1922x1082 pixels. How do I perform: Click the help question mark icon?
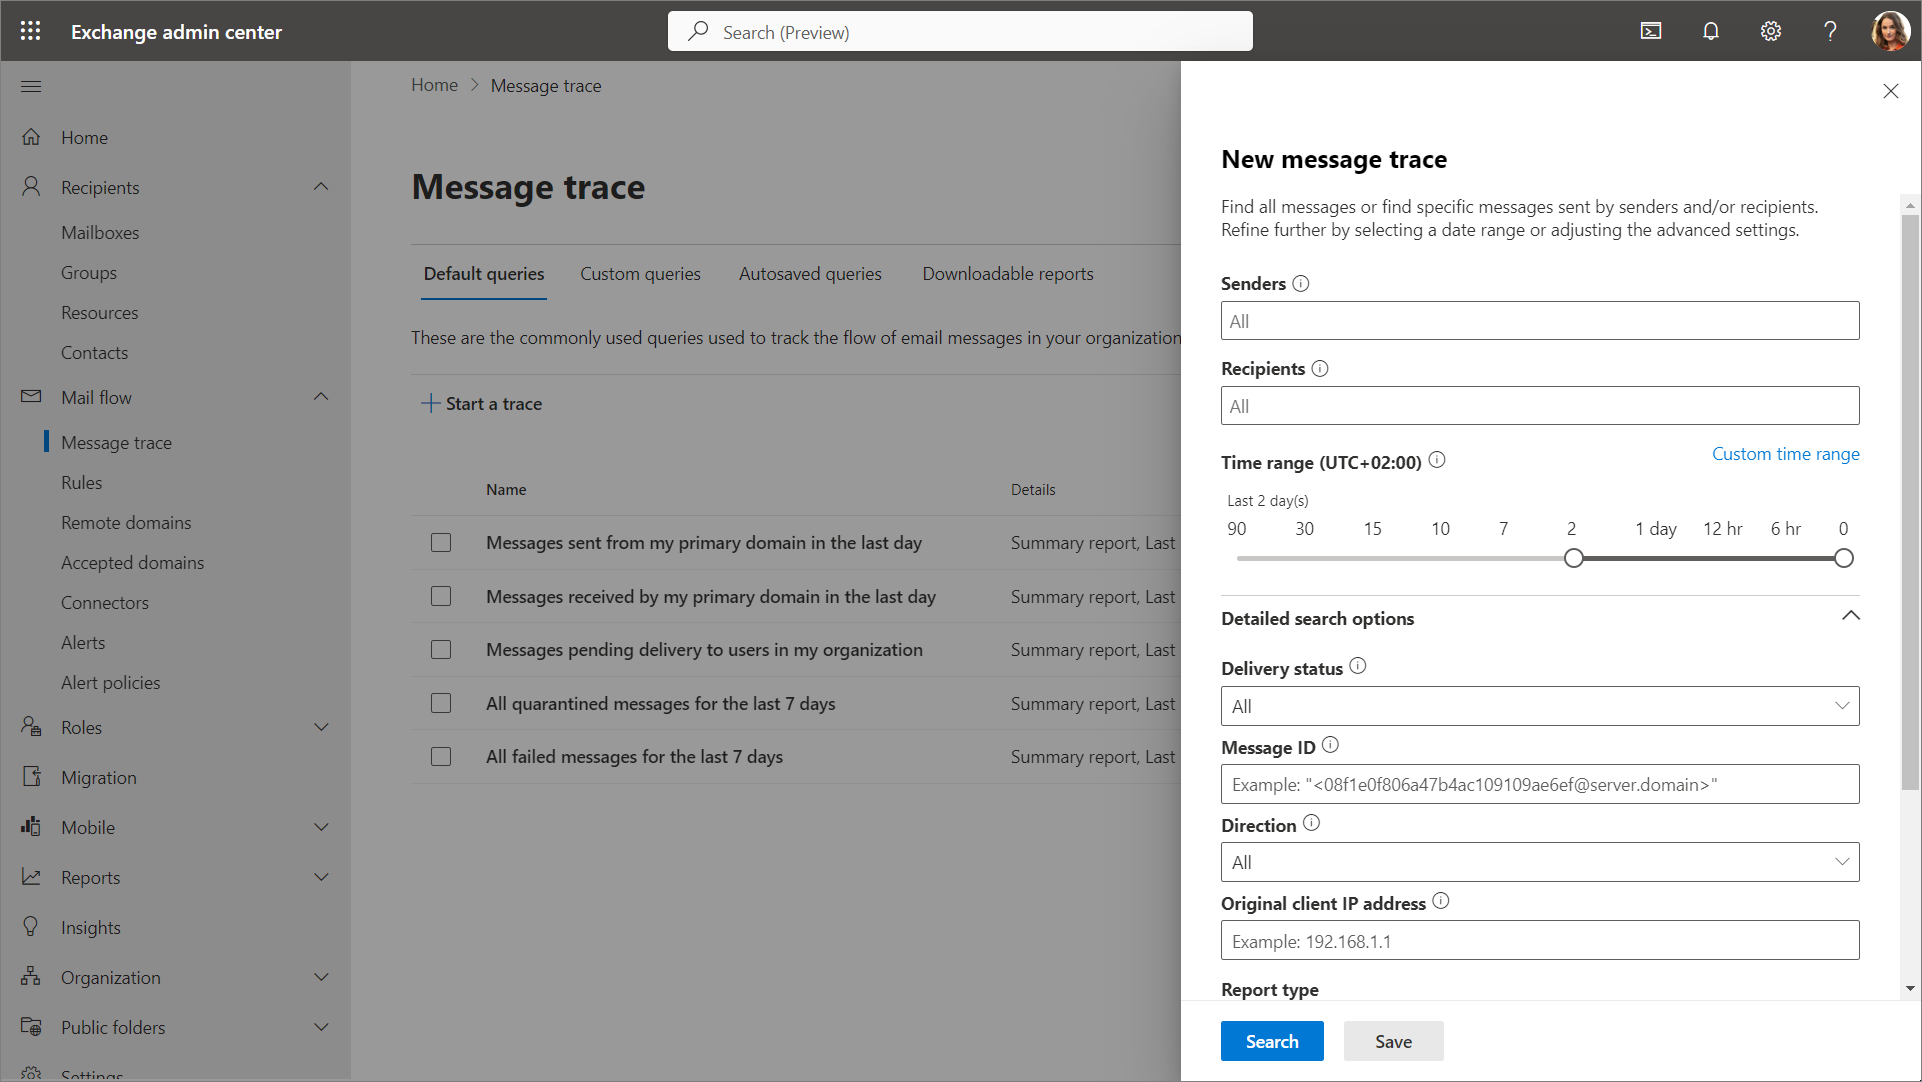[x=1830, y=31]
